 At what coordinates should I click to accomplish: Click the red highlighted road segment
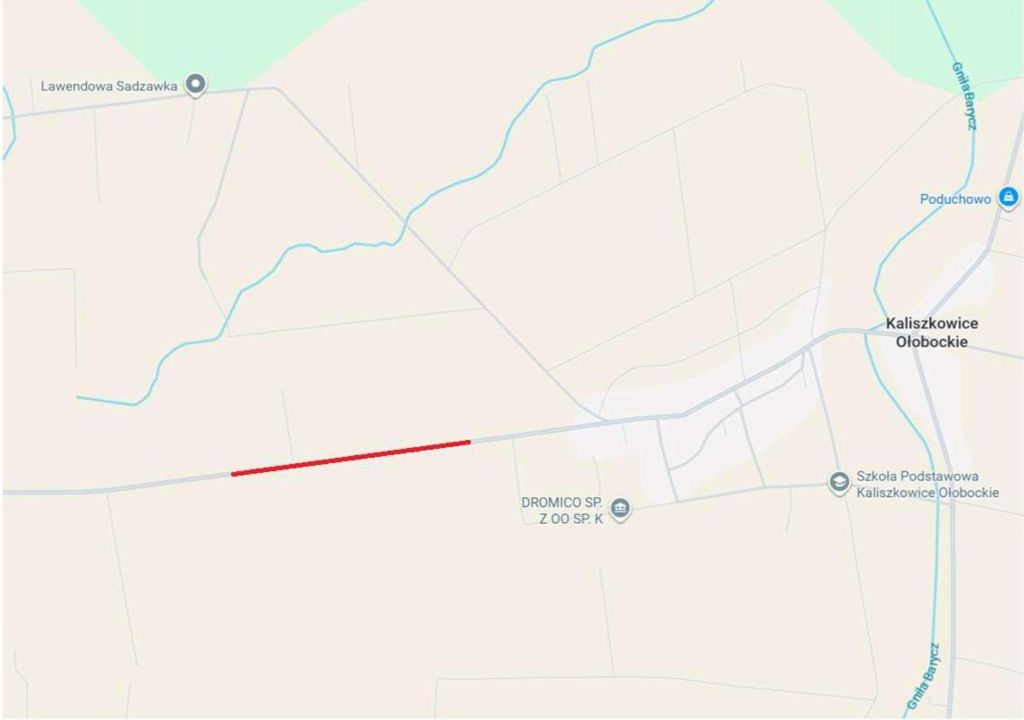[x=351, y=458]
